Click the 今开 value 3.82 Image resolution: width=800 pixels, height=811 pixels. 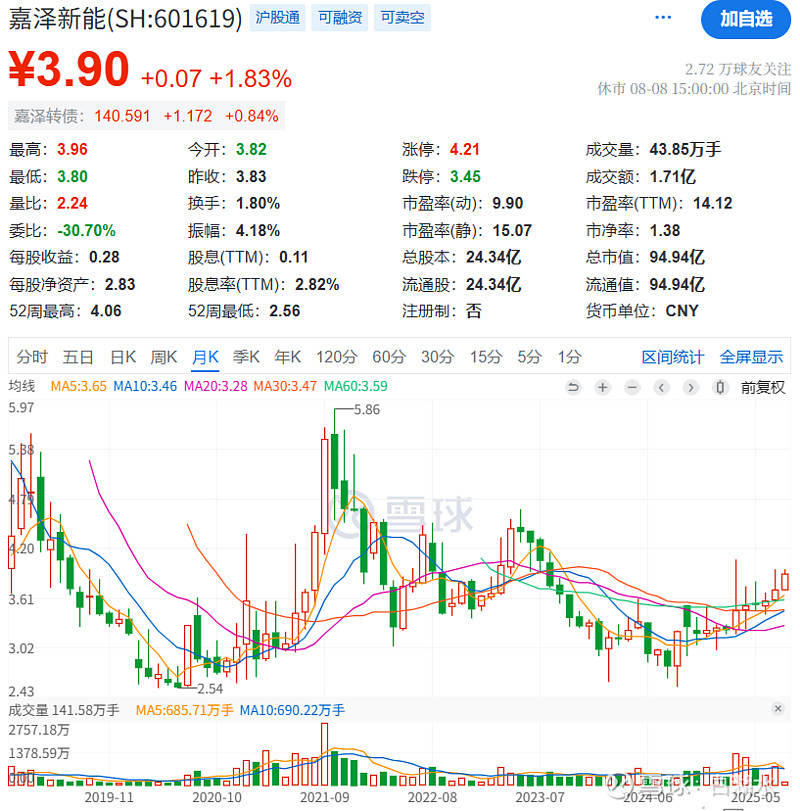251,149
